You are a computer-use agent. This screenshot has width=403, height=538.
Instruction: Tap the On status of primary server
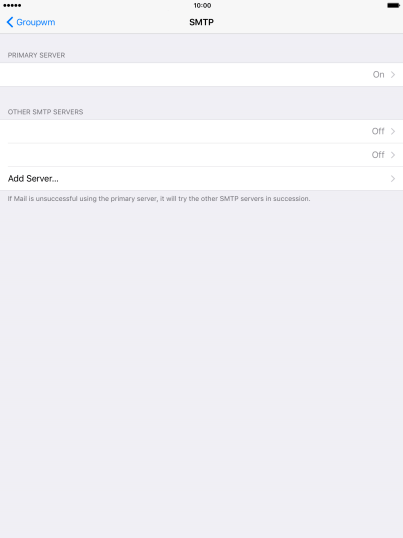(x=378, y=74)
